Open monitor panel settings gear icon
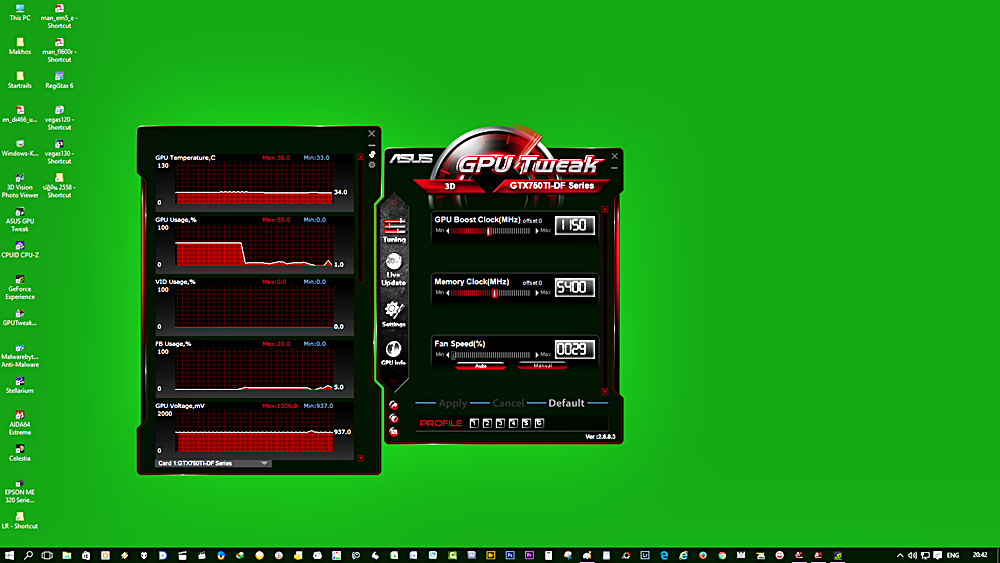Image resolution: width=1000 pixels, height=563 pixels. (372, 165)
